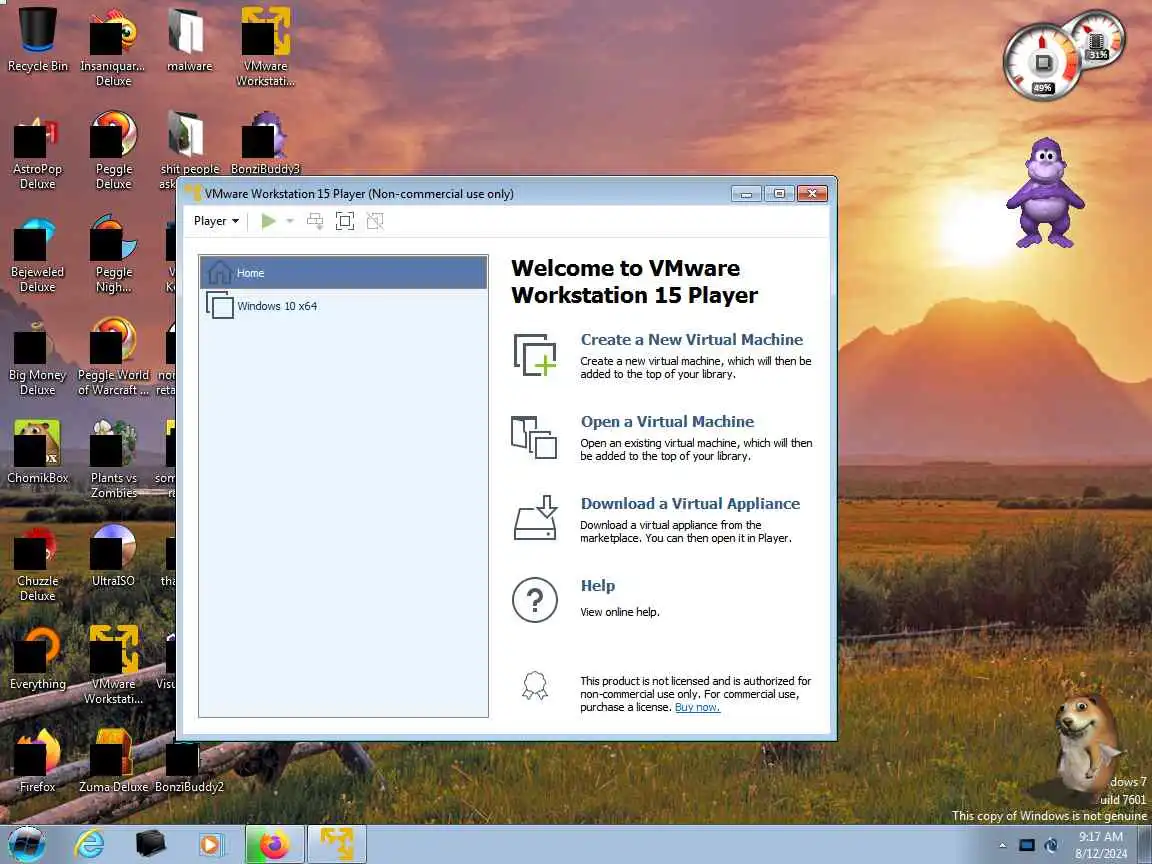Screen dimensions: 1152x864
Task: Click the purple Bonzi gorilla character
Action: click(x=1045, y=192)
